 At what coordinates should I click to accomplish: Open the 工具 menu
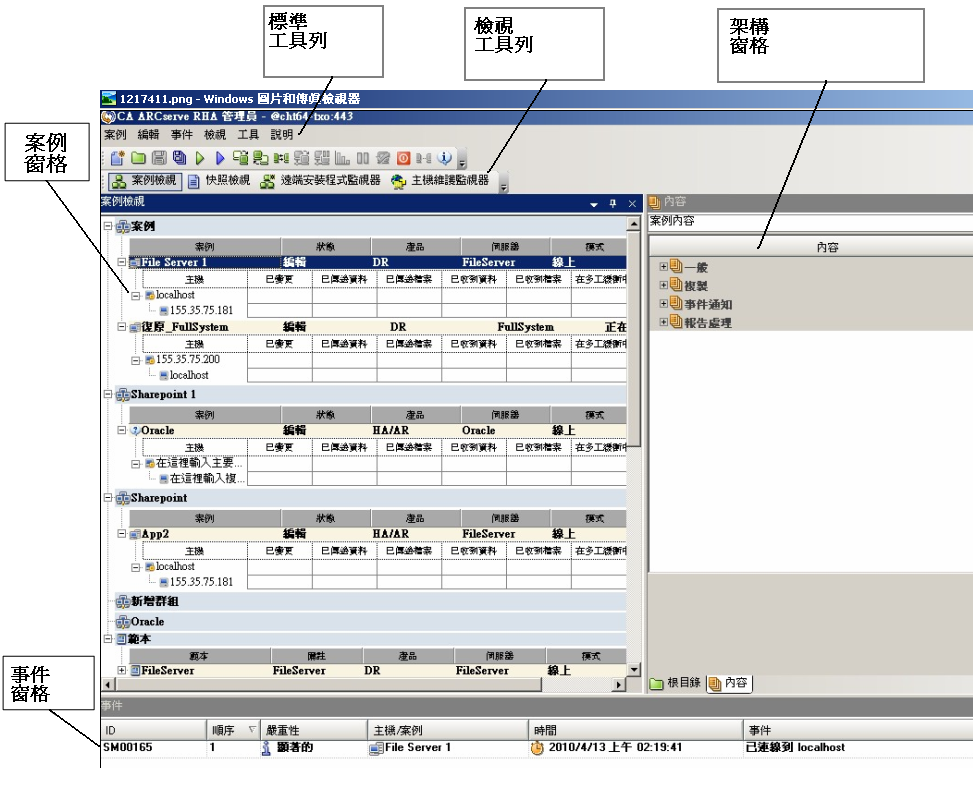pos(248,135)
